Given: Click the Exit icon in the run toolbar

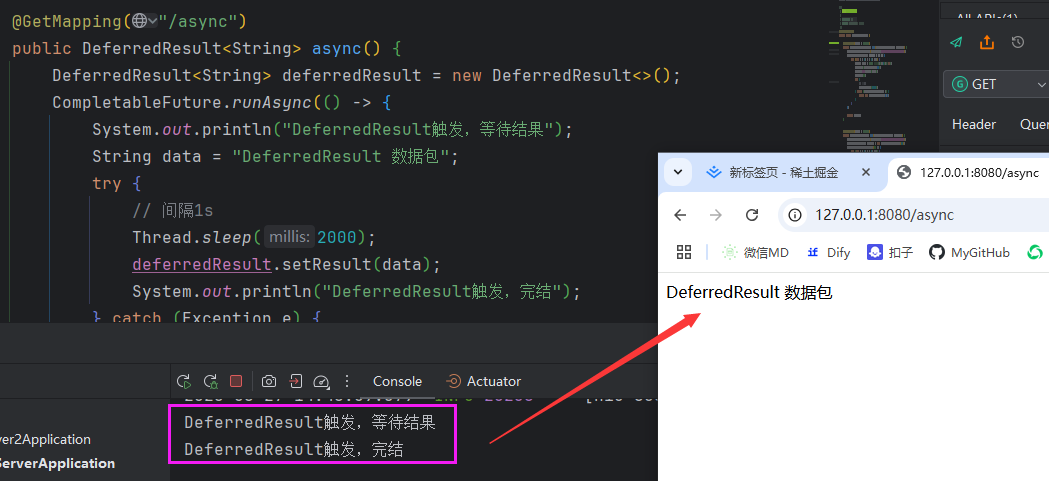Looking at the screenshot, I should 295,381.
